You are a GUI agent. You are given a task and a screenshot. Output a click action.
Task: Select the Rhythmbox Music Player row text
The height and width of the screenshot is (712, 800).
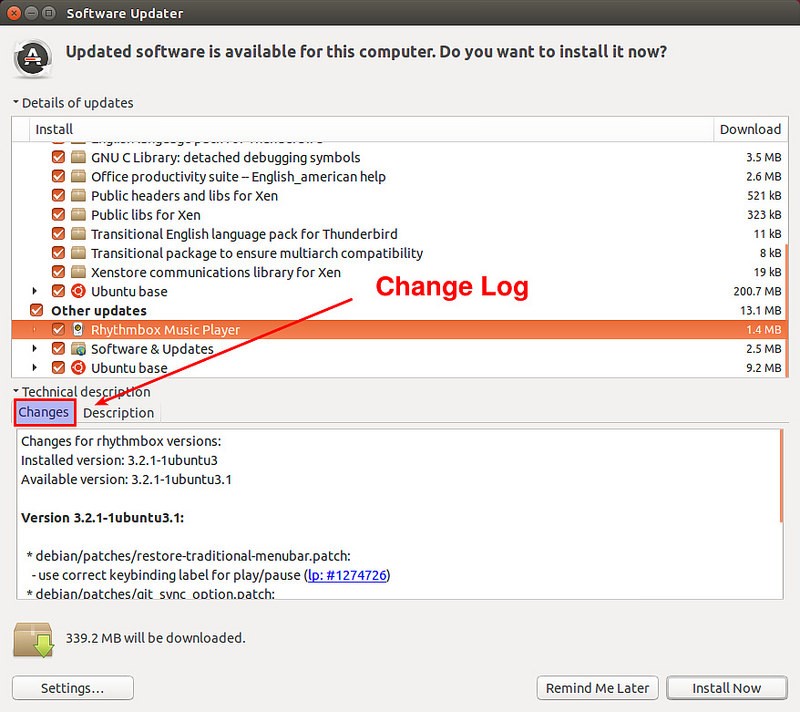pyautogui.click(x=165, y=330)
